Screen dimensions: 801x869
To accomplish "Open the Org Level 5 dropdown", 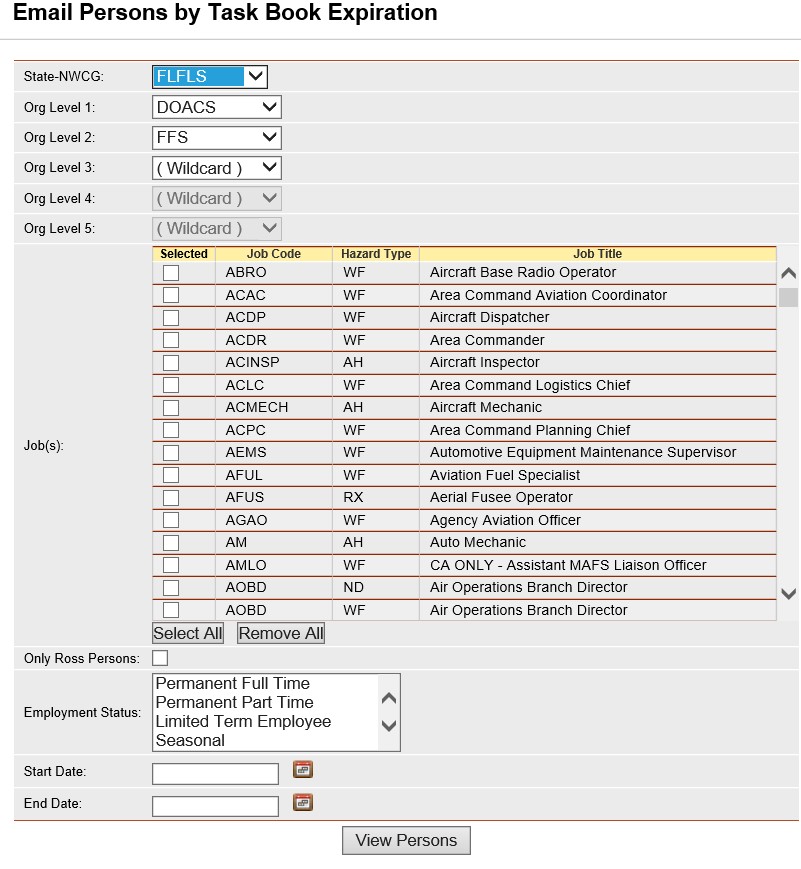I will (217, 228).
